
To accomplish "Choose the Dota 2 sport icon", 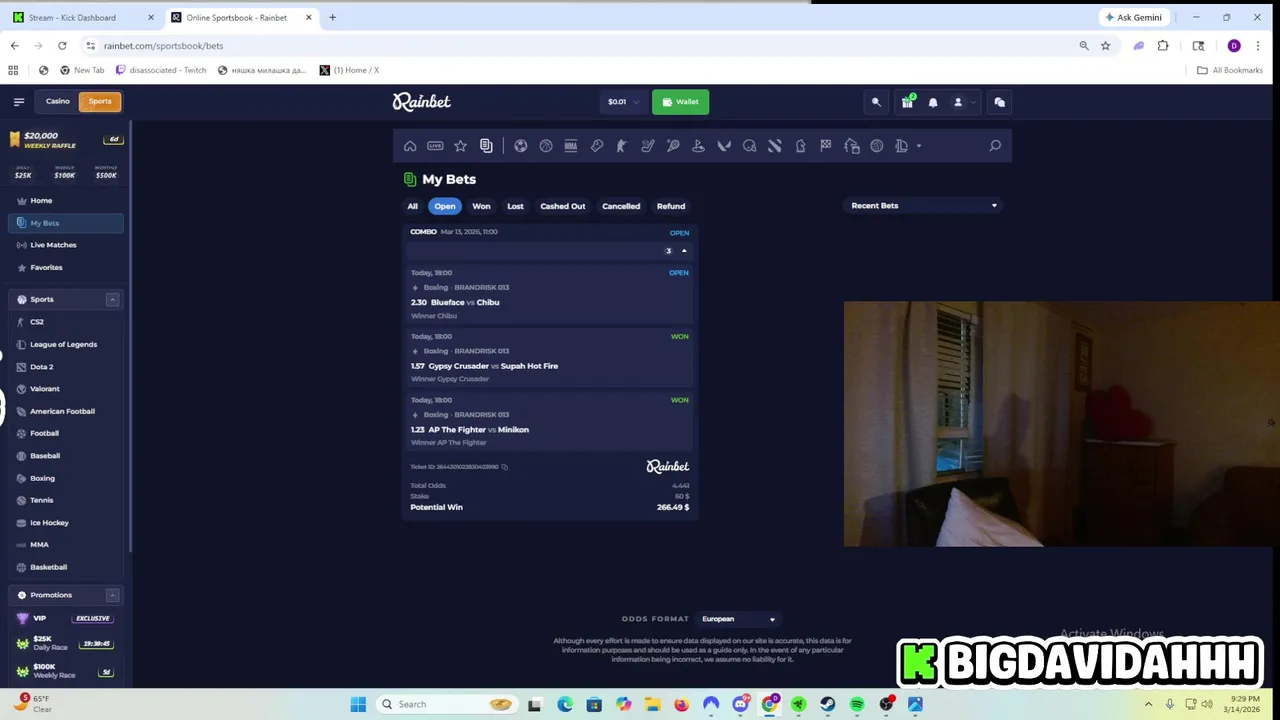I will pyautogui.click(x=774, y=146).
